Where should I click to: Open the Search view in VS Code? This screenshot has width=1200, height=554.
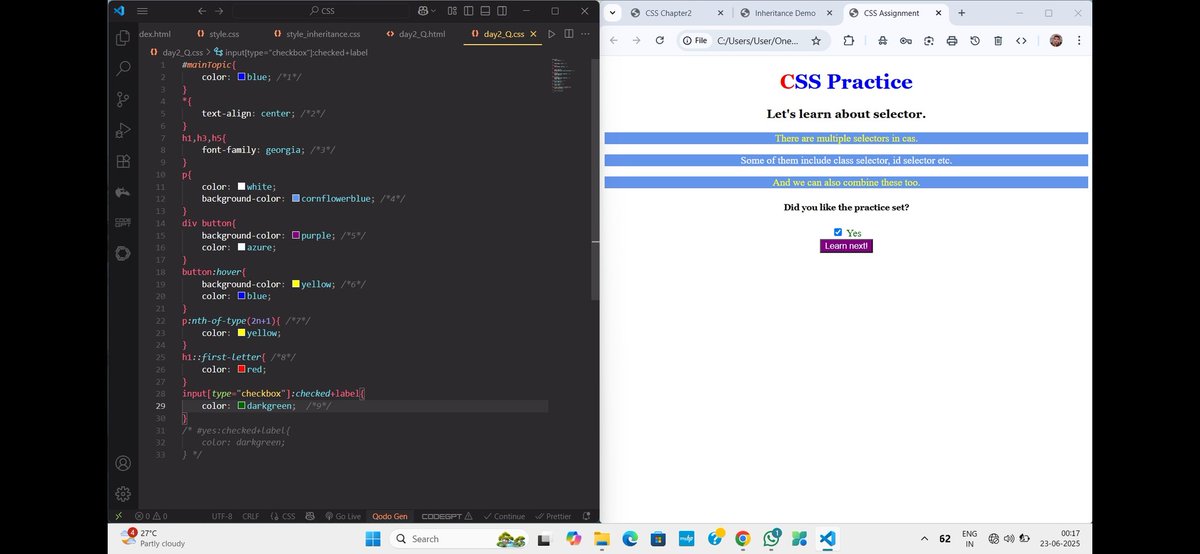123,69
